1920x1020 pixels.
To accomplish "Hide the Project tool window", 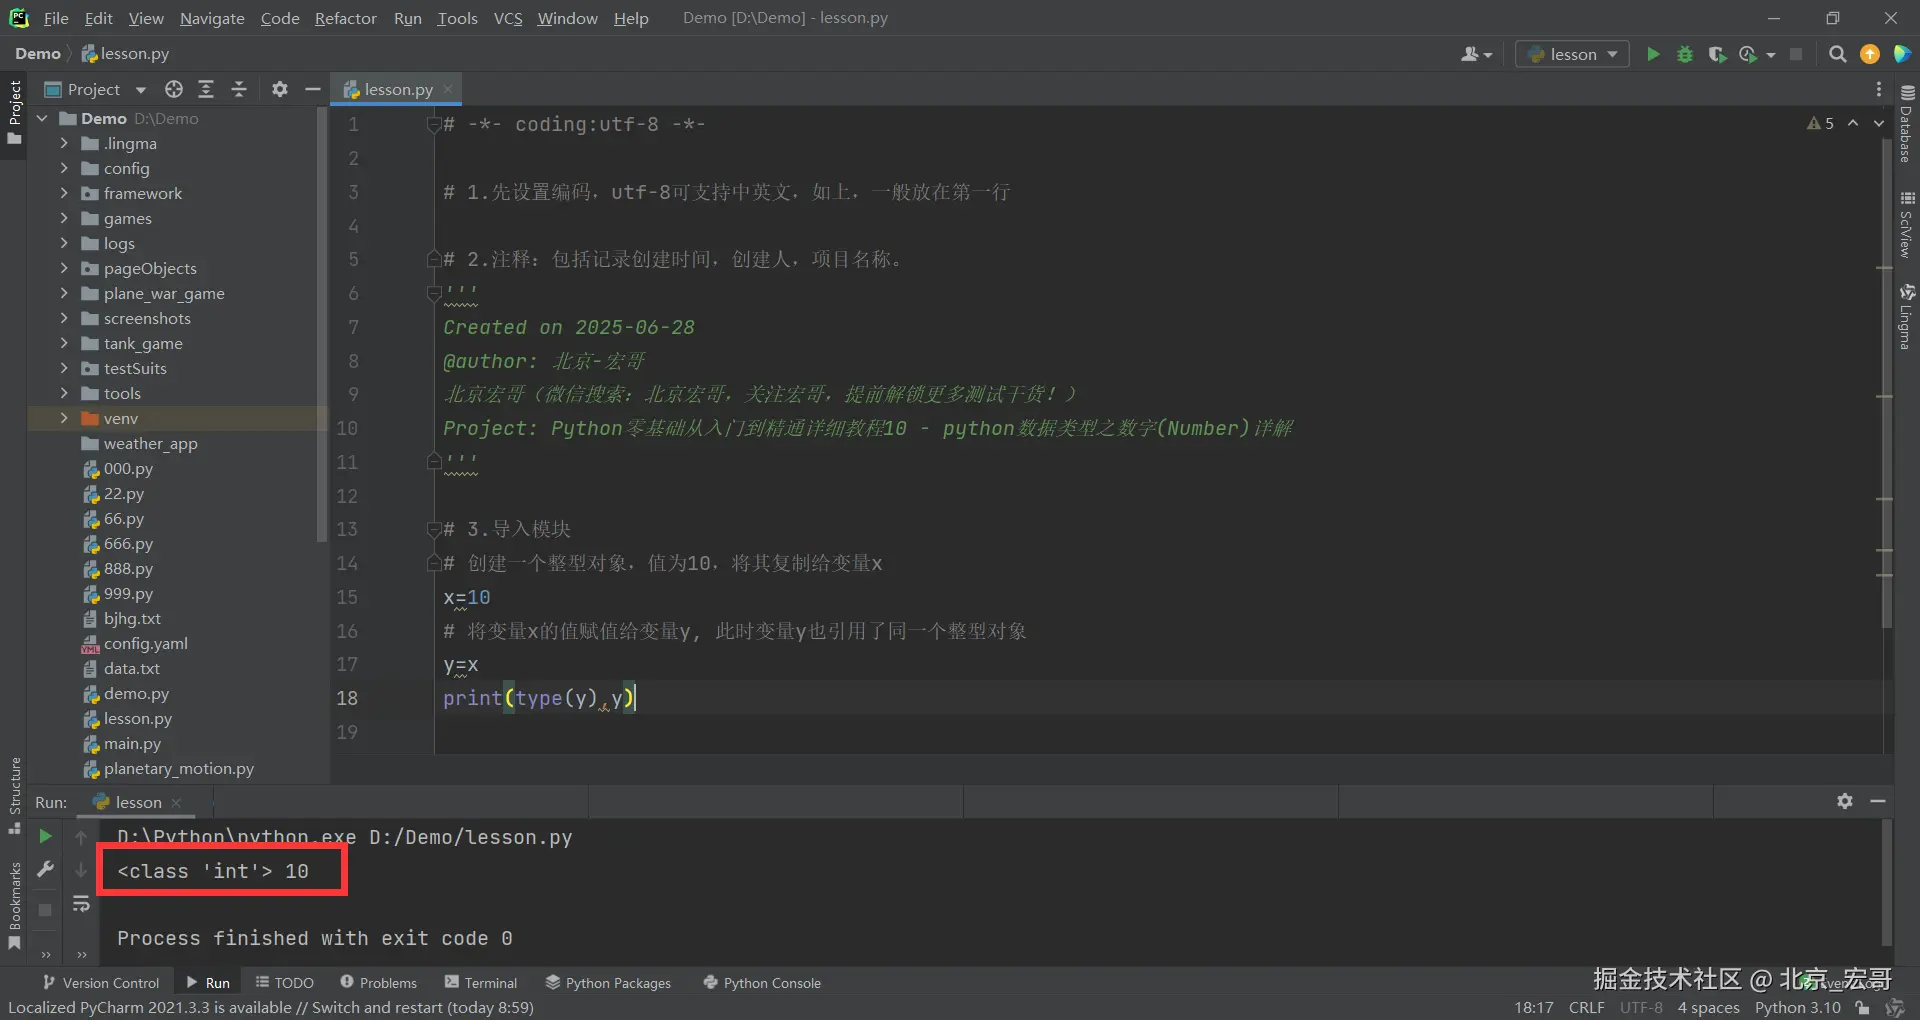I will pos(313,89).
